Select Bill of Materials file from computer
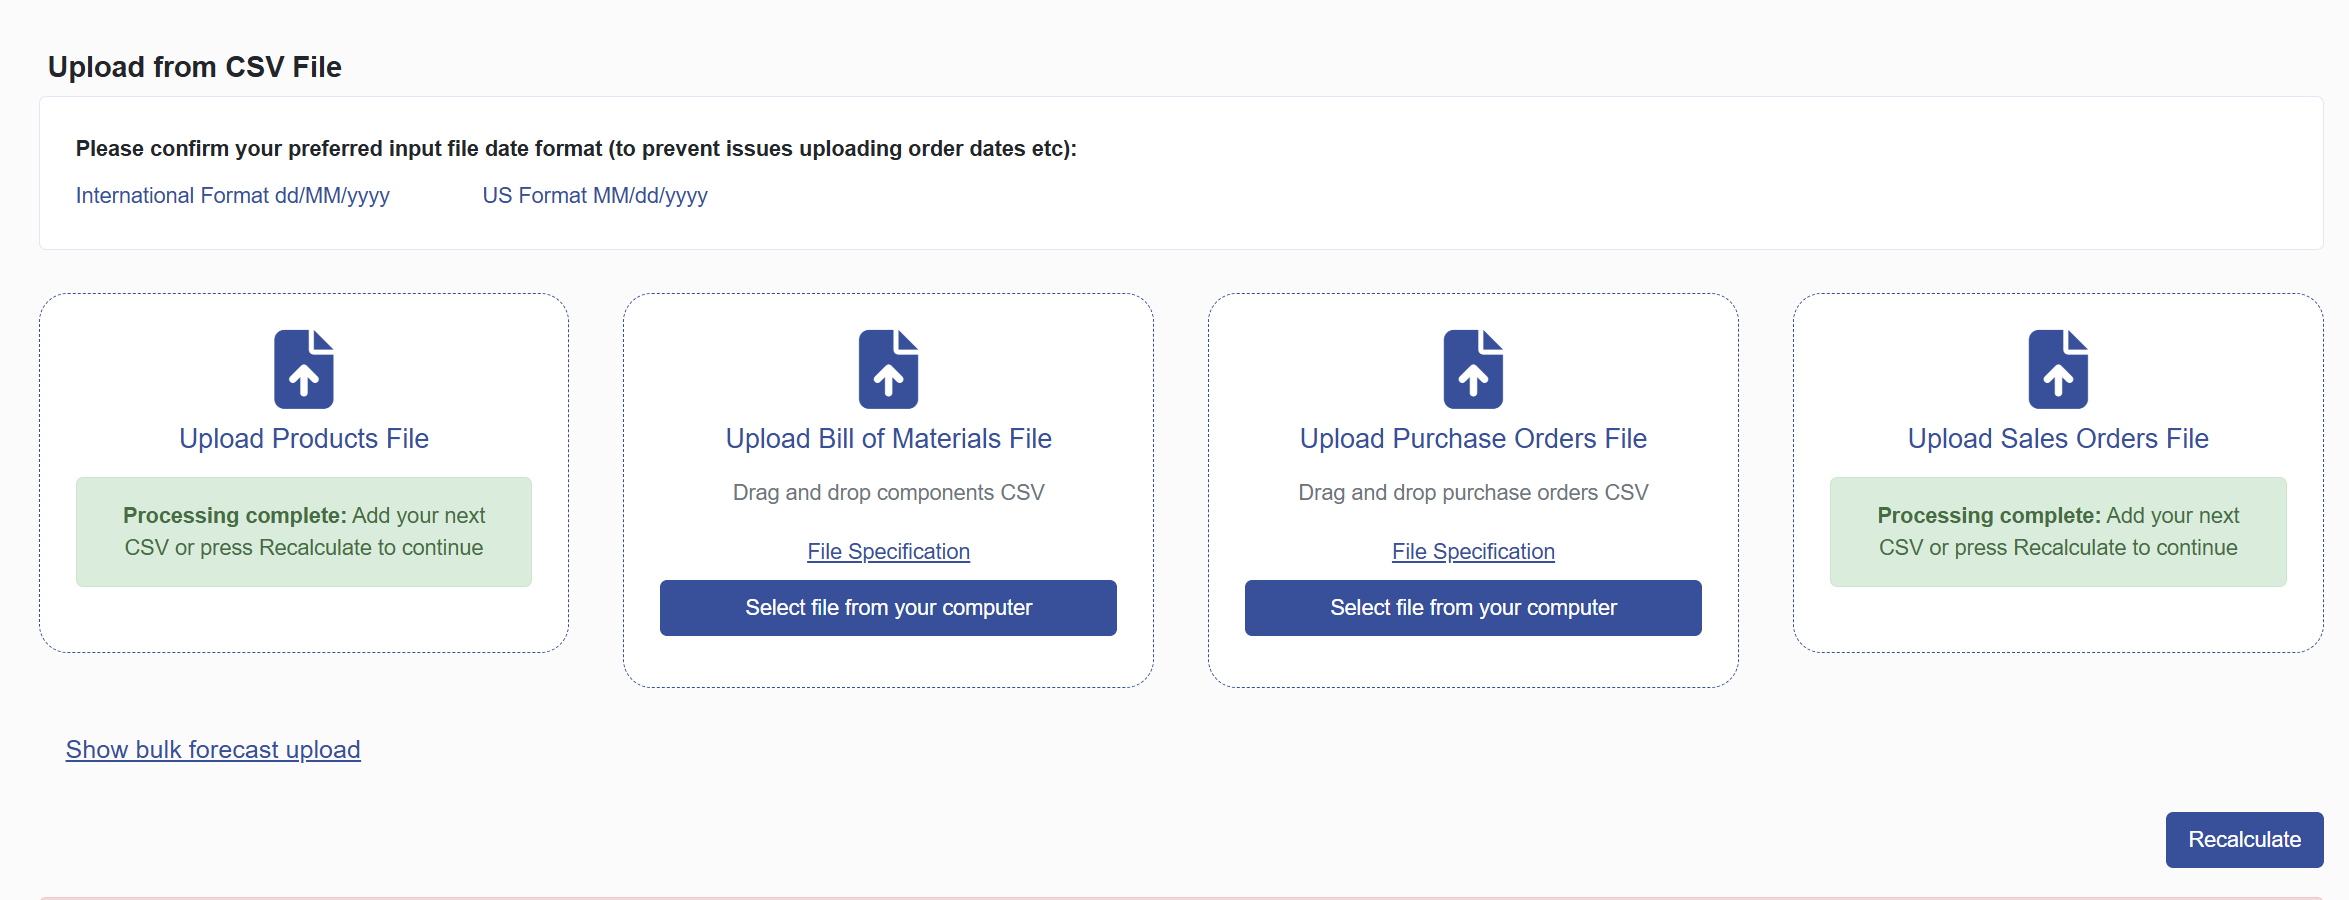The width and height of the screenshot is (2349, 900). tap(888, 608)
